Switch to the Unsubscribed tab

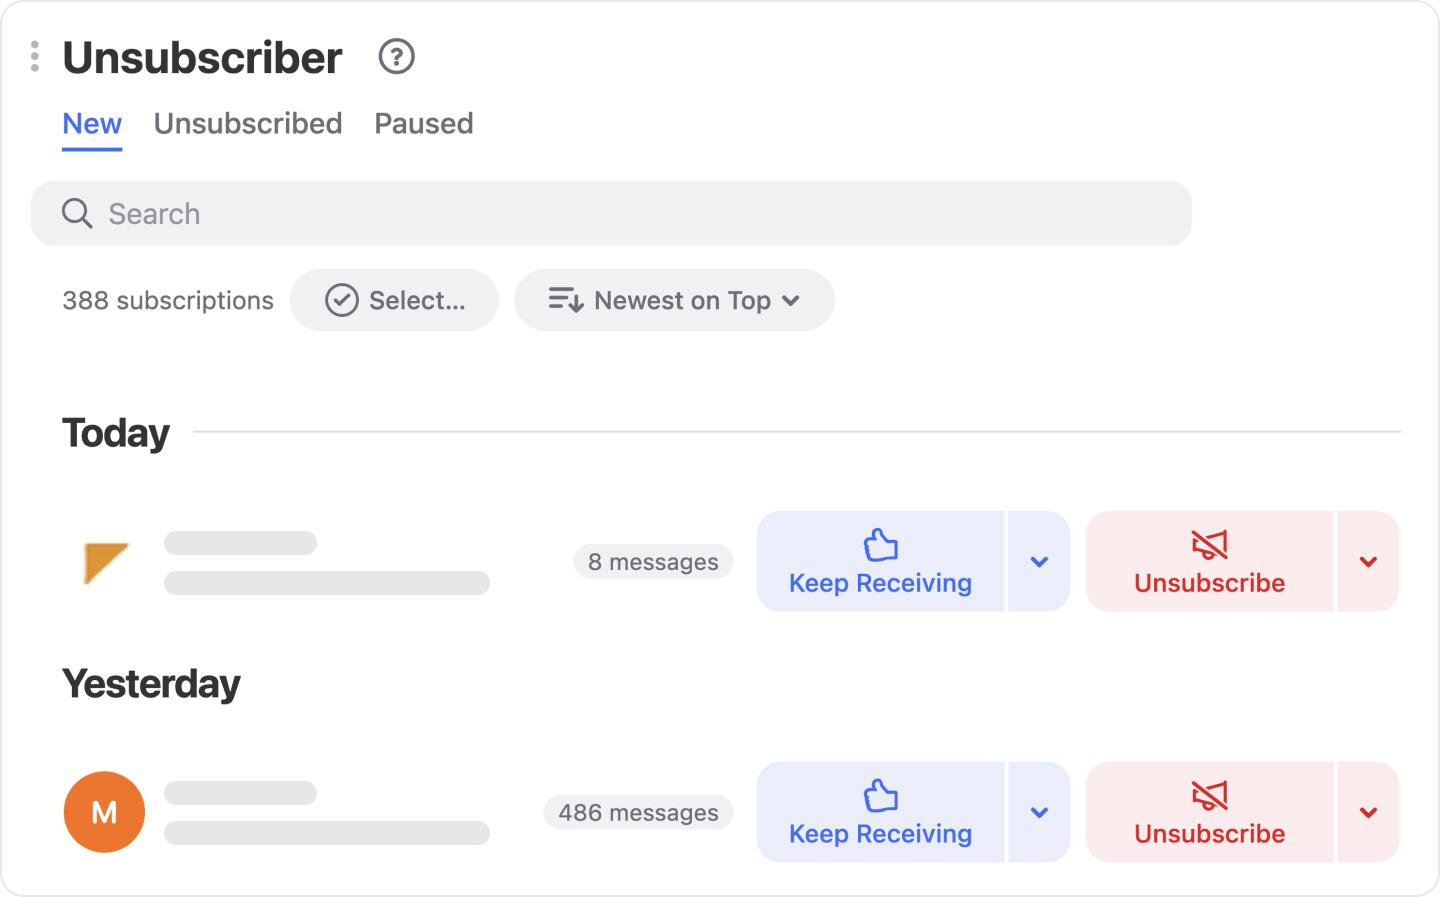point(247,123)
